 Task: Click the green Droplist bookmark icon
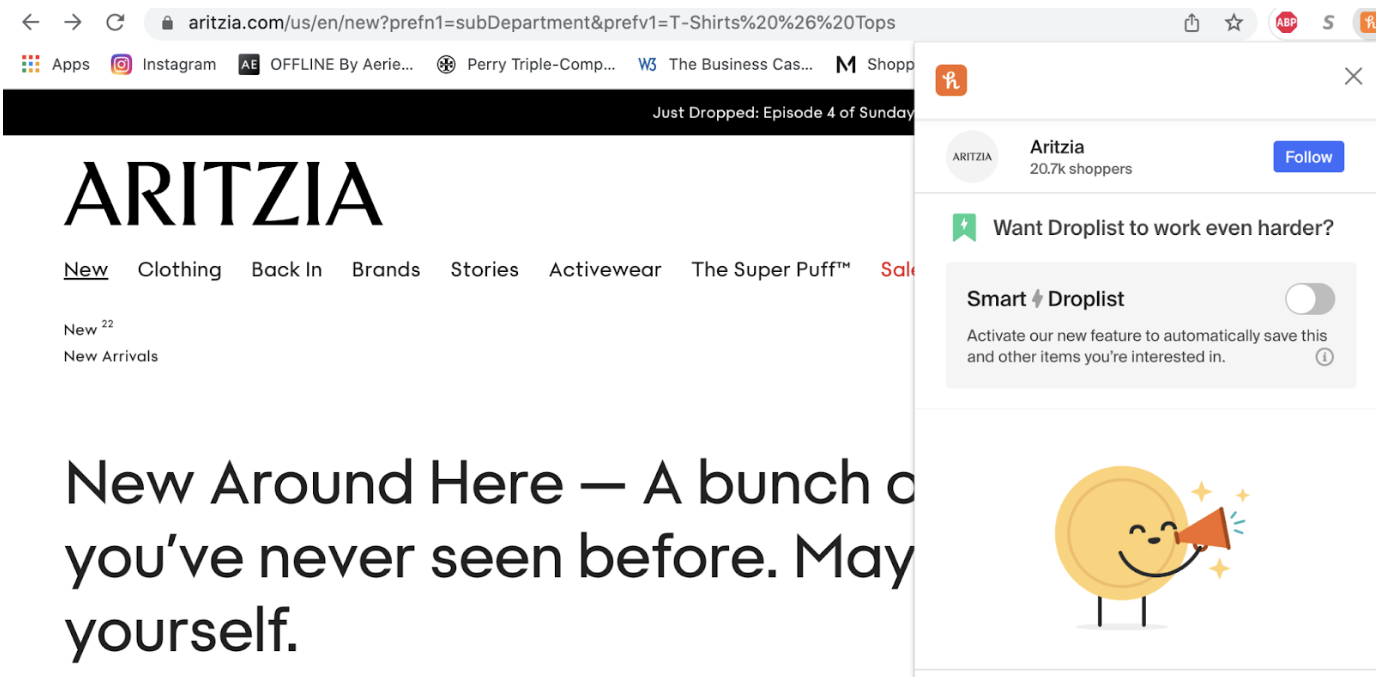coord(963,228)
